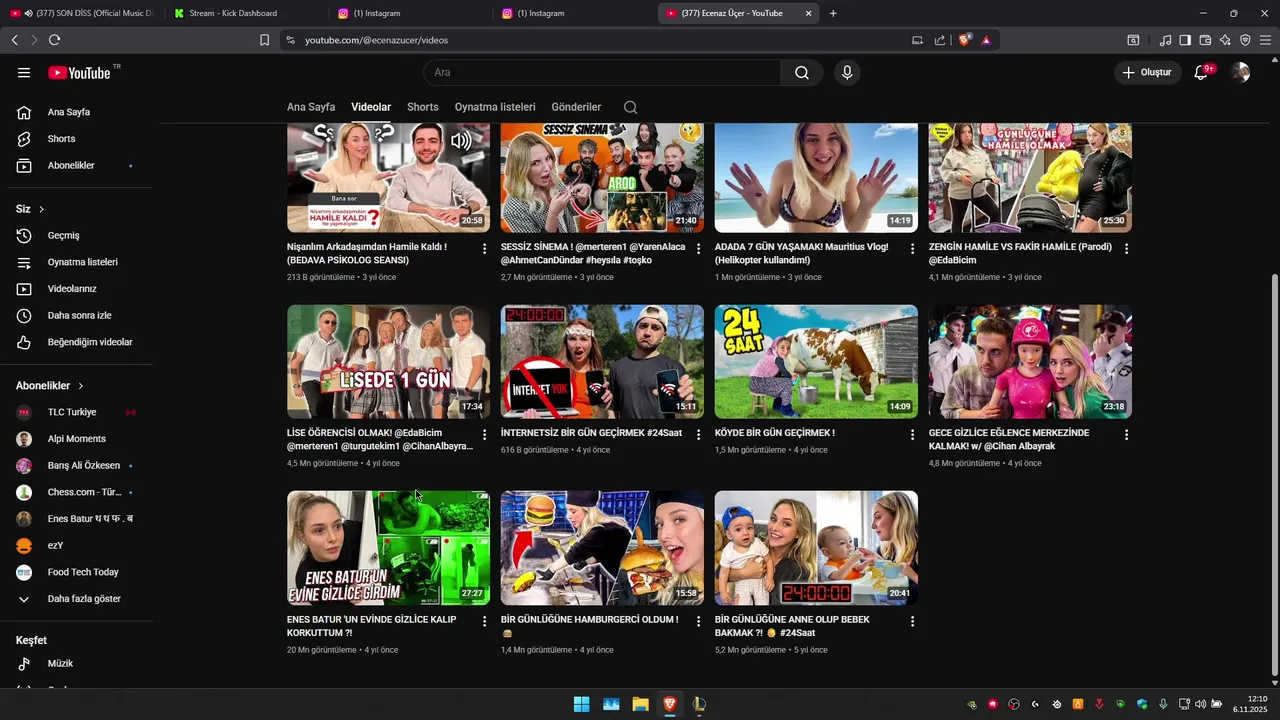Open the Brave Wallet icon

coord(1205,40)
